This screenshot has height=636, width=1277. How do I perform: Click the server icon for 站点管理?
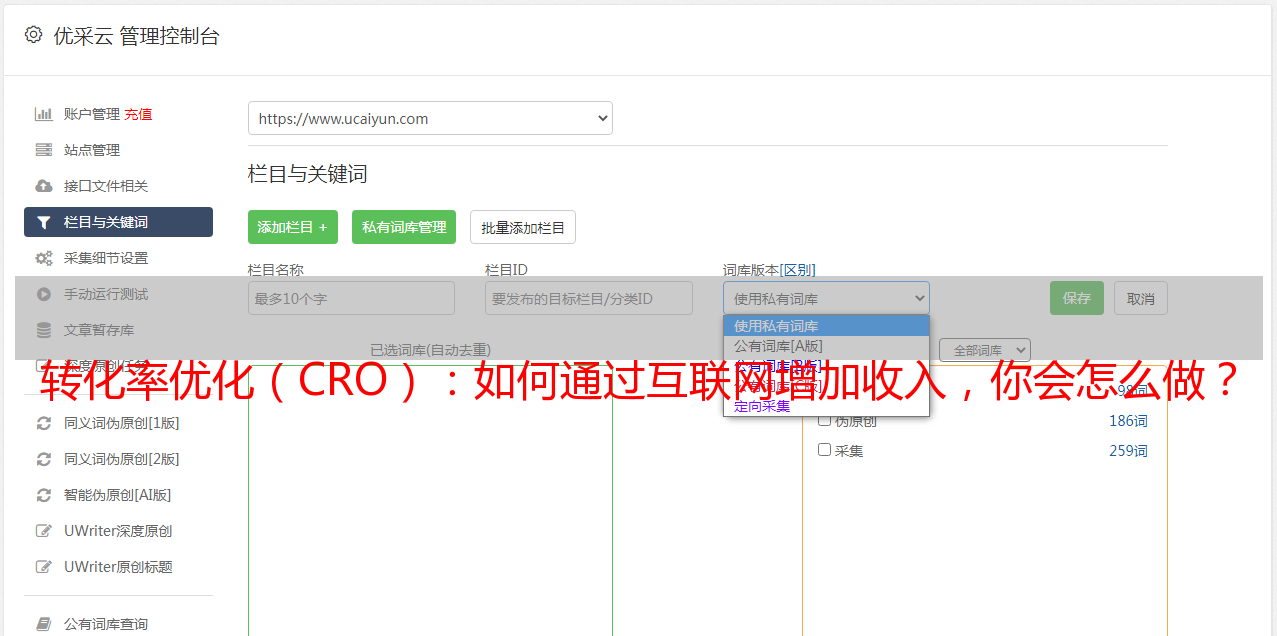tap(43, 150)
